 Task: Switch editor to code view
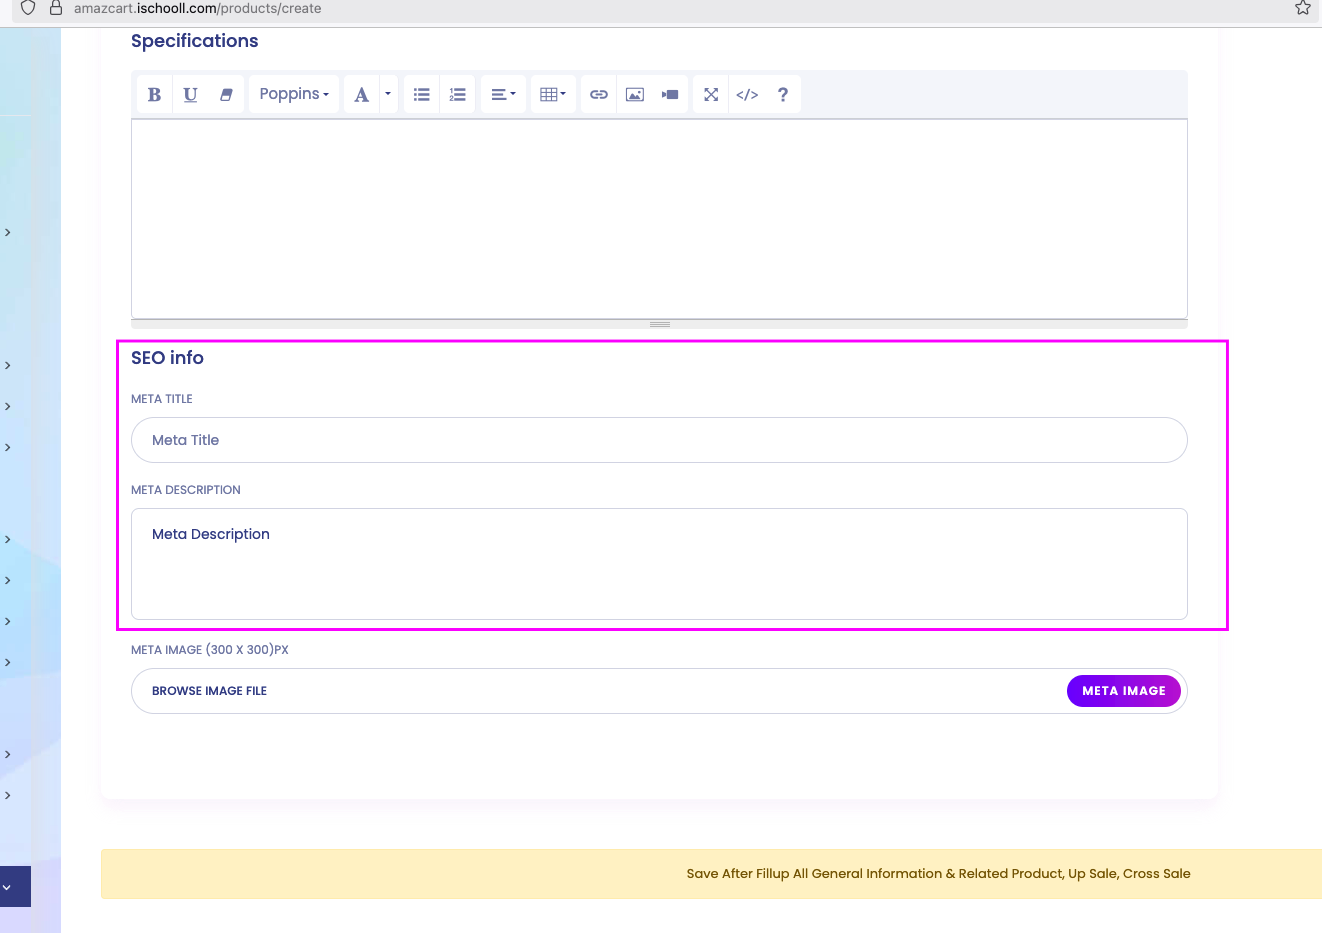(747, 94)
